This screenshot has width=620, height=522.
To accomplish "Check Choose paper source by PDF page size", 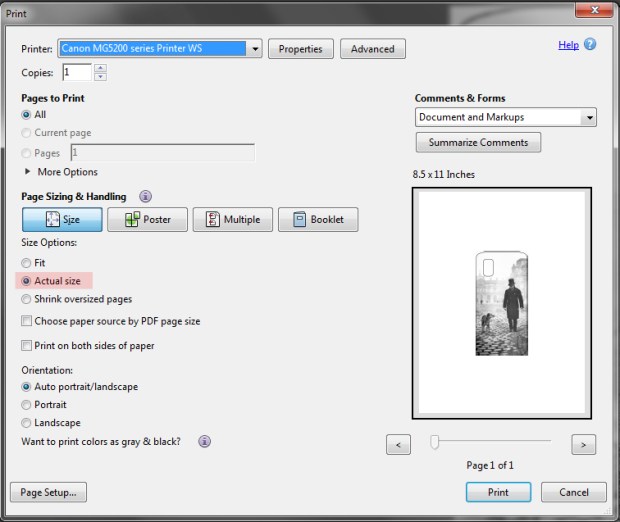I will tap(27, 322).
